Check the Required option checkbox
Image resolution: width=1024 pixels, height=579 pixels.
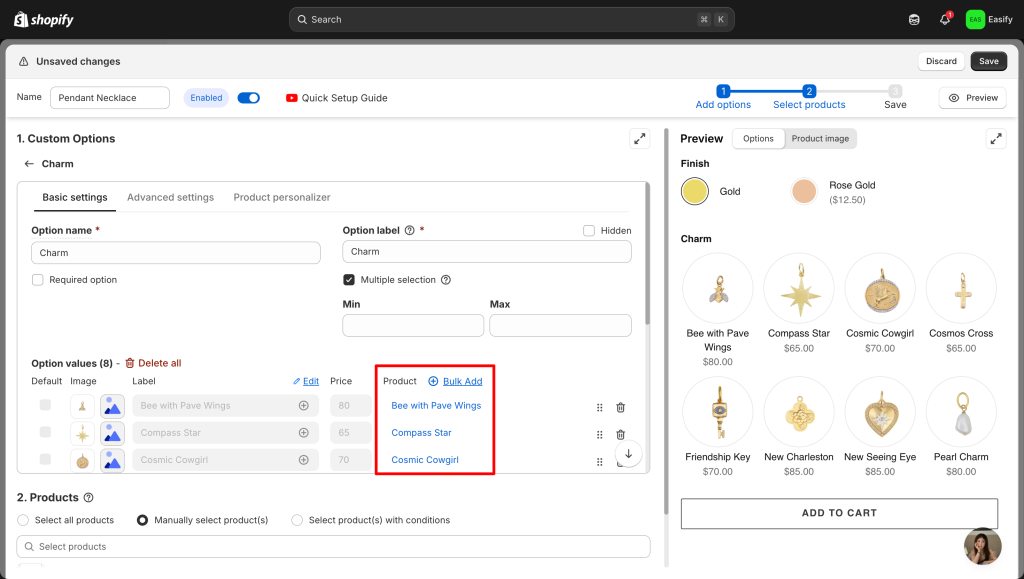click(x=37, y=280)
